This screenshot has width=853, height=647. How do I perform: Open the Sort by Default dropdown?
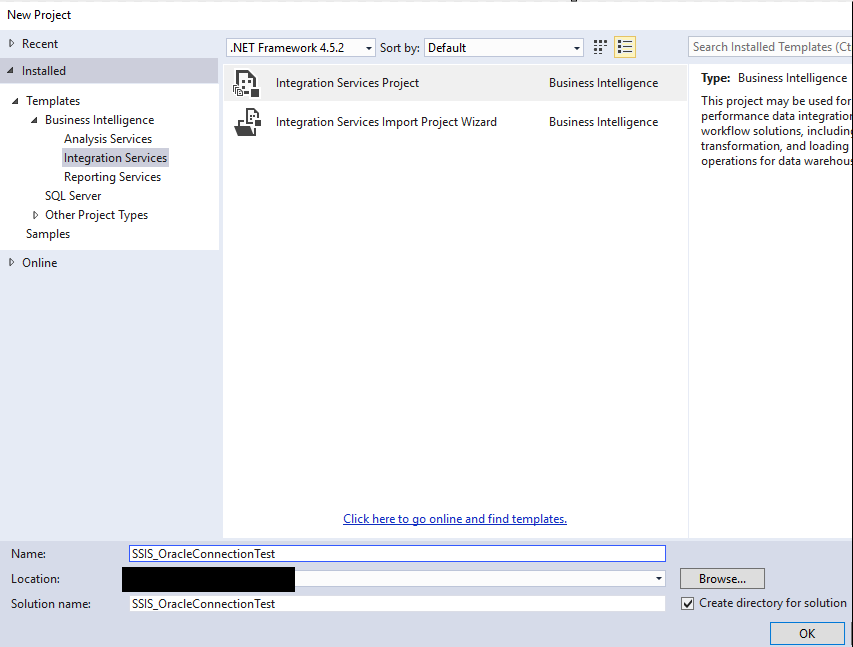[577, 46]
